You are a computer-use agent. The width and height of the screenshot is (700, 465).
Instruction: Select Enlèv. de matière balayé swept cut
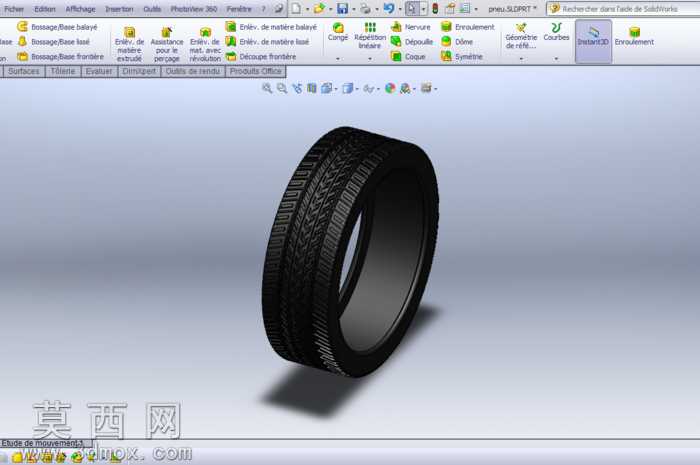pyautogui.click(x=271, y=27)
